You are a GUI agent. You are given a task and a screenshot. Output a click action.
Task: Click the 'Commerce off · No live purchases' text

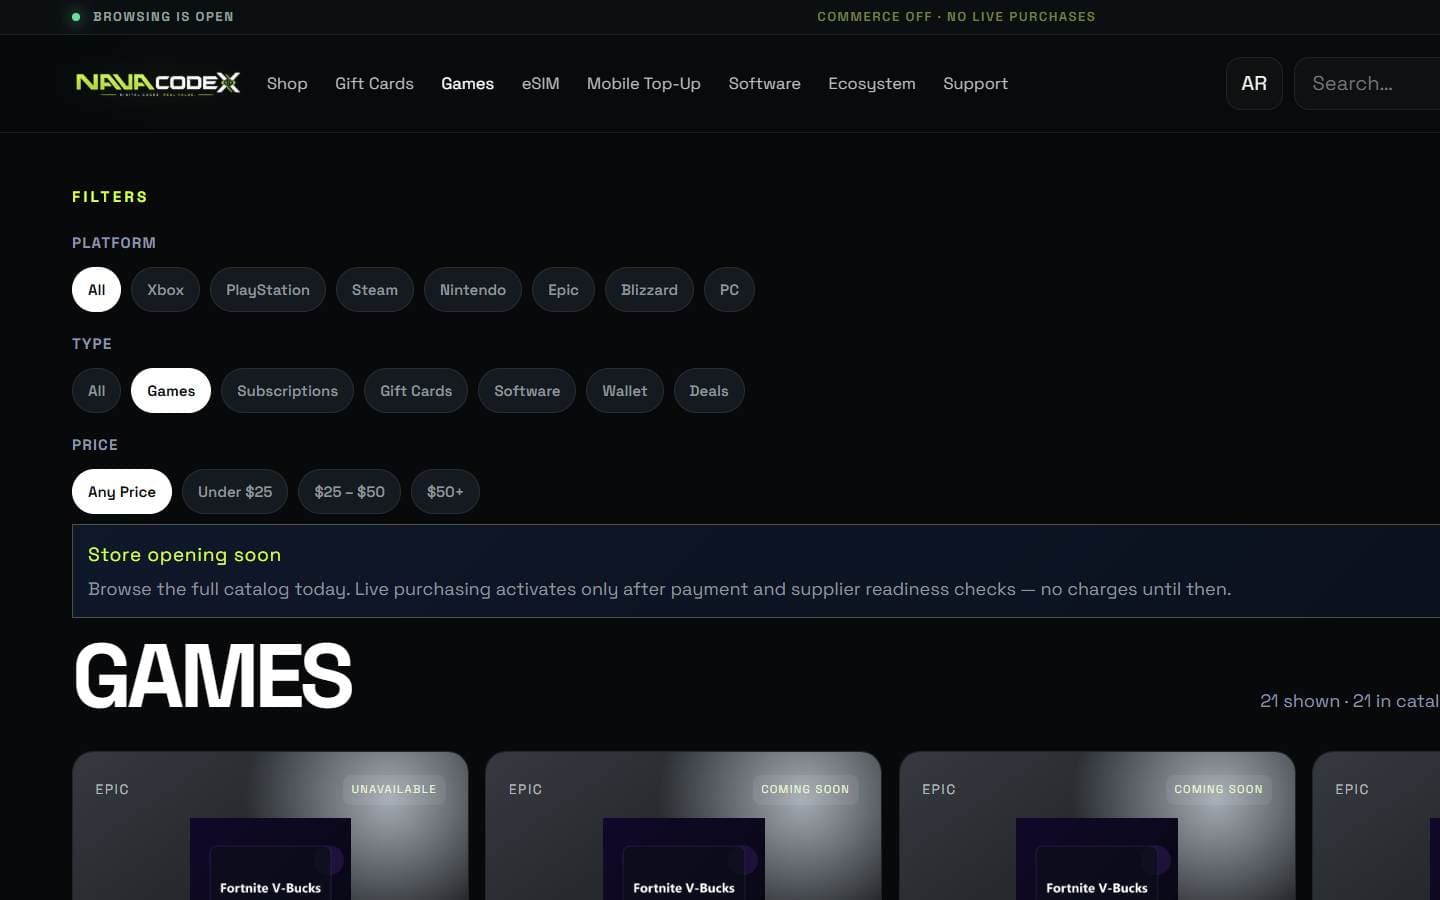coord(956,17)
